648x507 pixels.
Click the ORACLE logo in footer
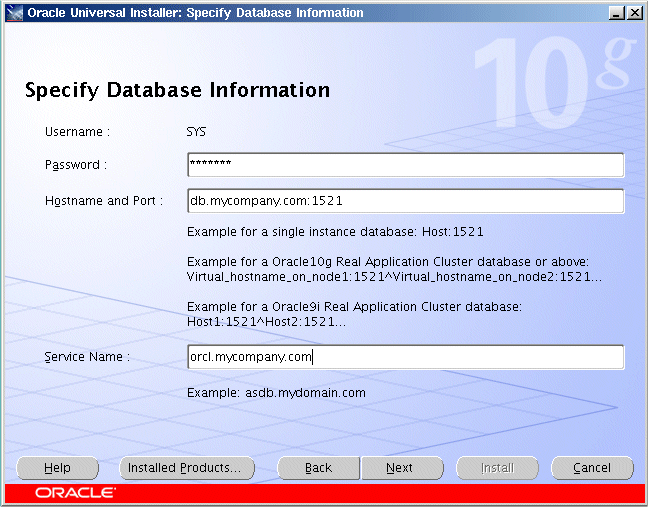[75, 493]
